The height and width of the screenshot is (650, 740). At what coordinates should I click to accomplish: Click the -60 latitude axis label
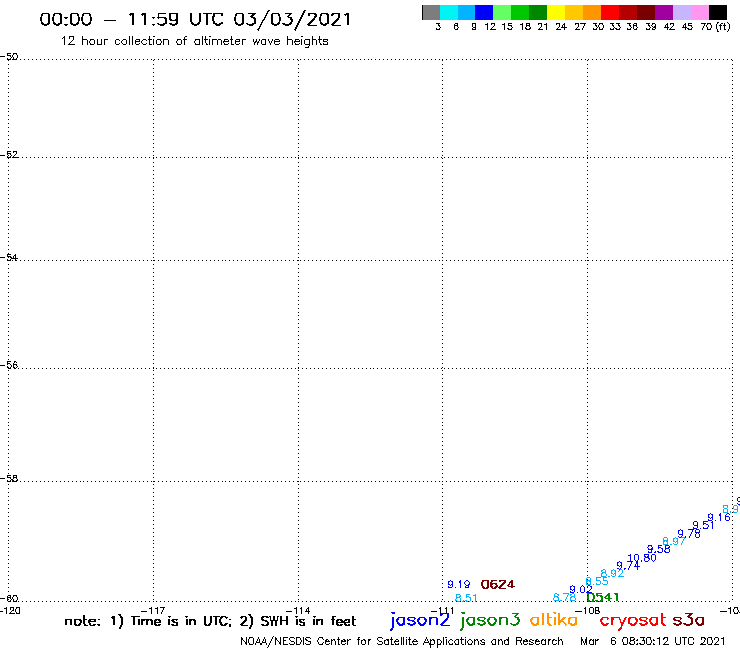click(9, 599)
